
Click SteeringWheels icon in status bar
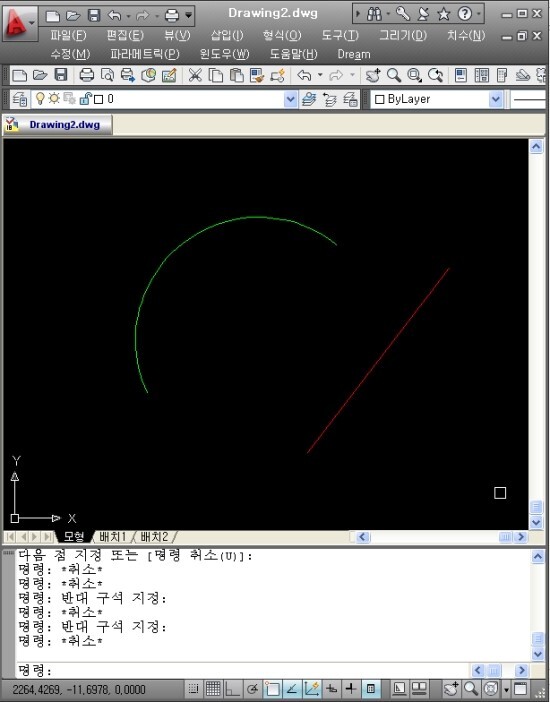pos(491,689)
